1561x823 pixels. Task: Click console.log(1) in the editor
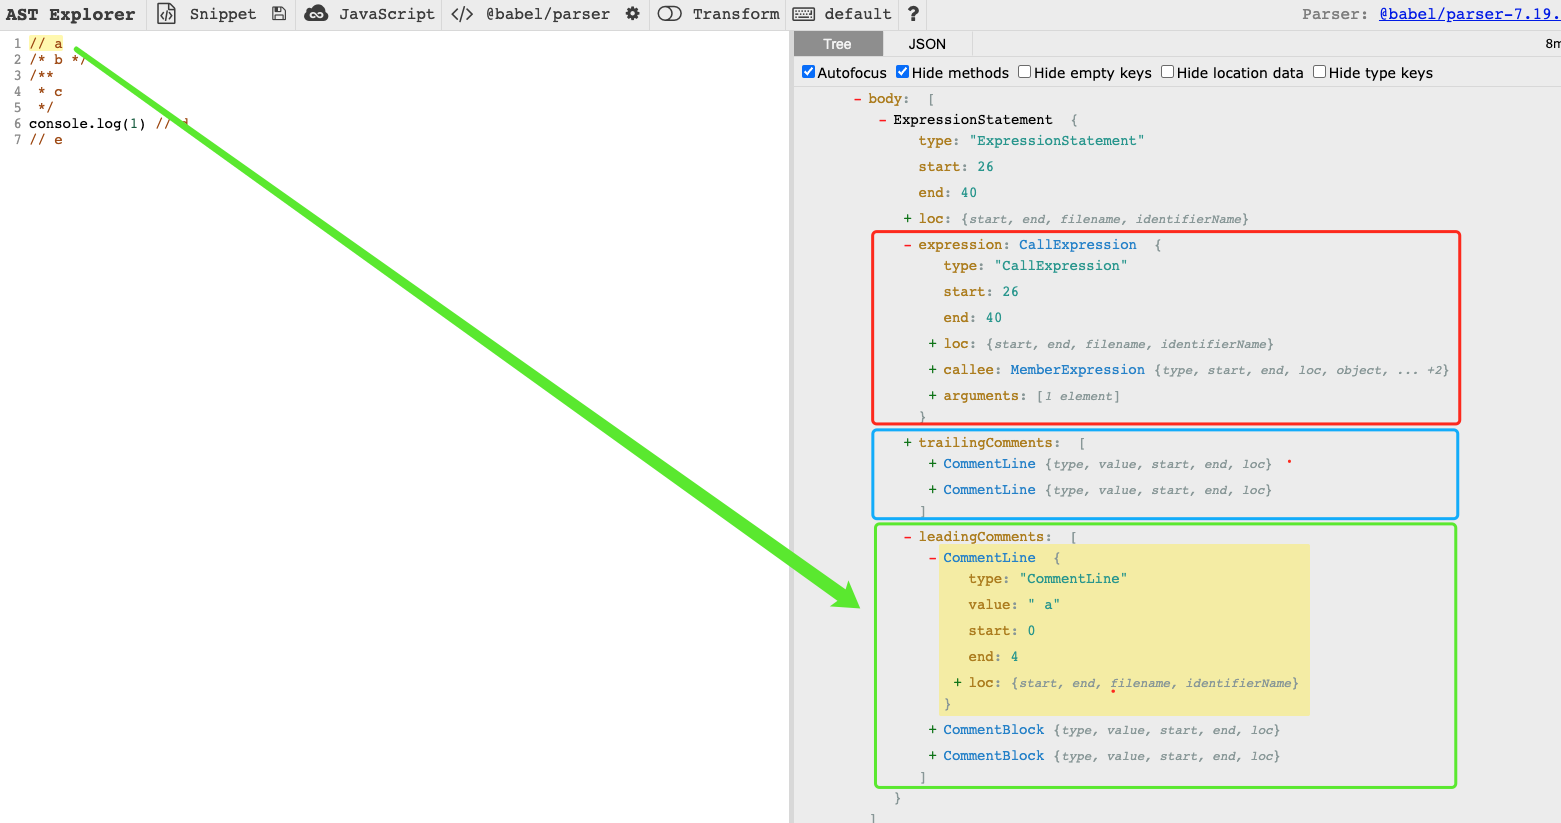[87, 124]
